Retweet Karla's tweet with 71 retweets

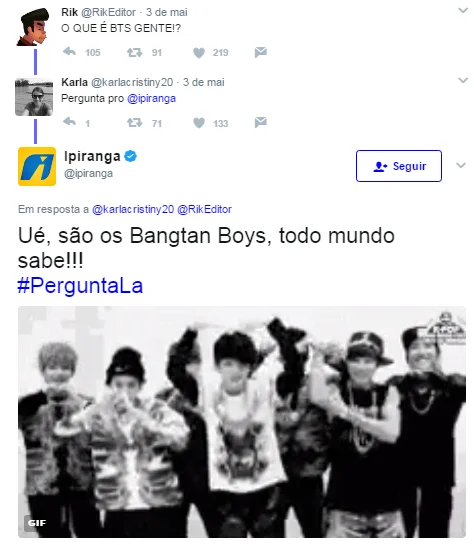(x=134, y=122)
